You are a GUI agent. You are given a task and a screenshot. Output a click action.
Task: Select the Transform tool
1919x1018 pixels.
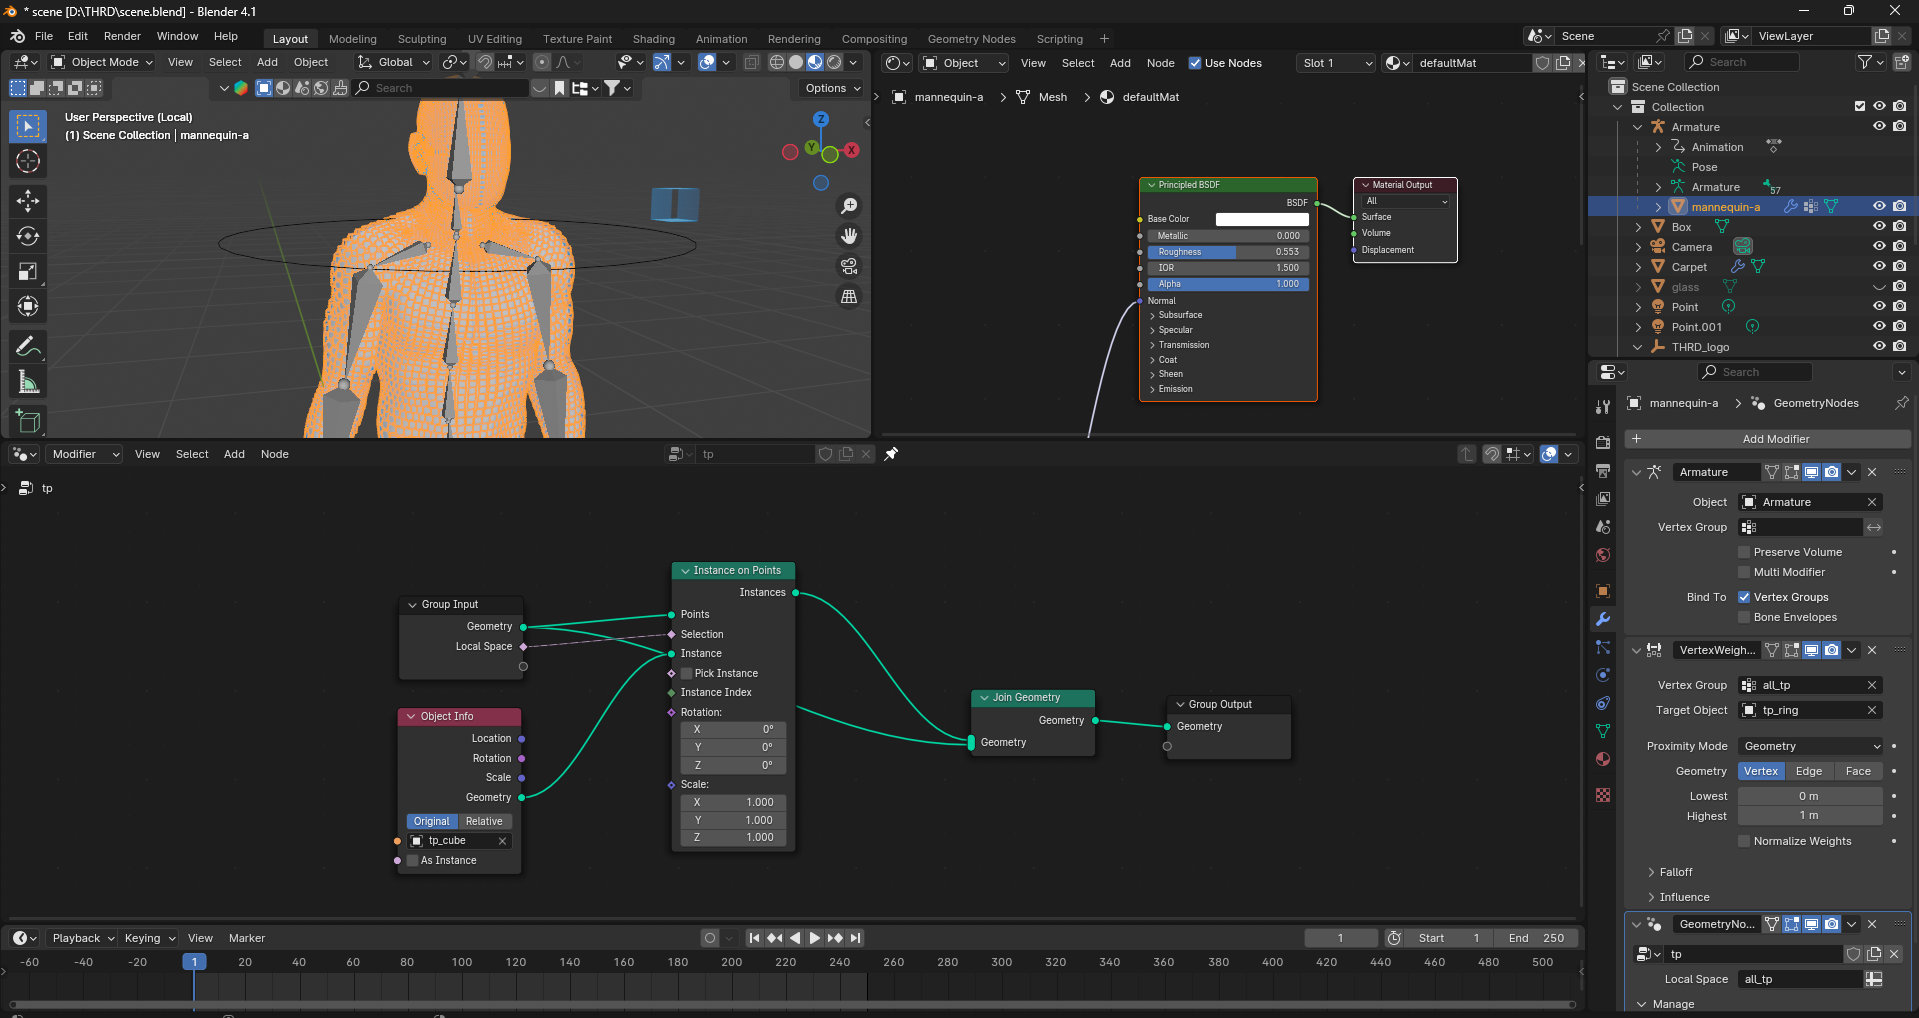(x=28, y=306)
